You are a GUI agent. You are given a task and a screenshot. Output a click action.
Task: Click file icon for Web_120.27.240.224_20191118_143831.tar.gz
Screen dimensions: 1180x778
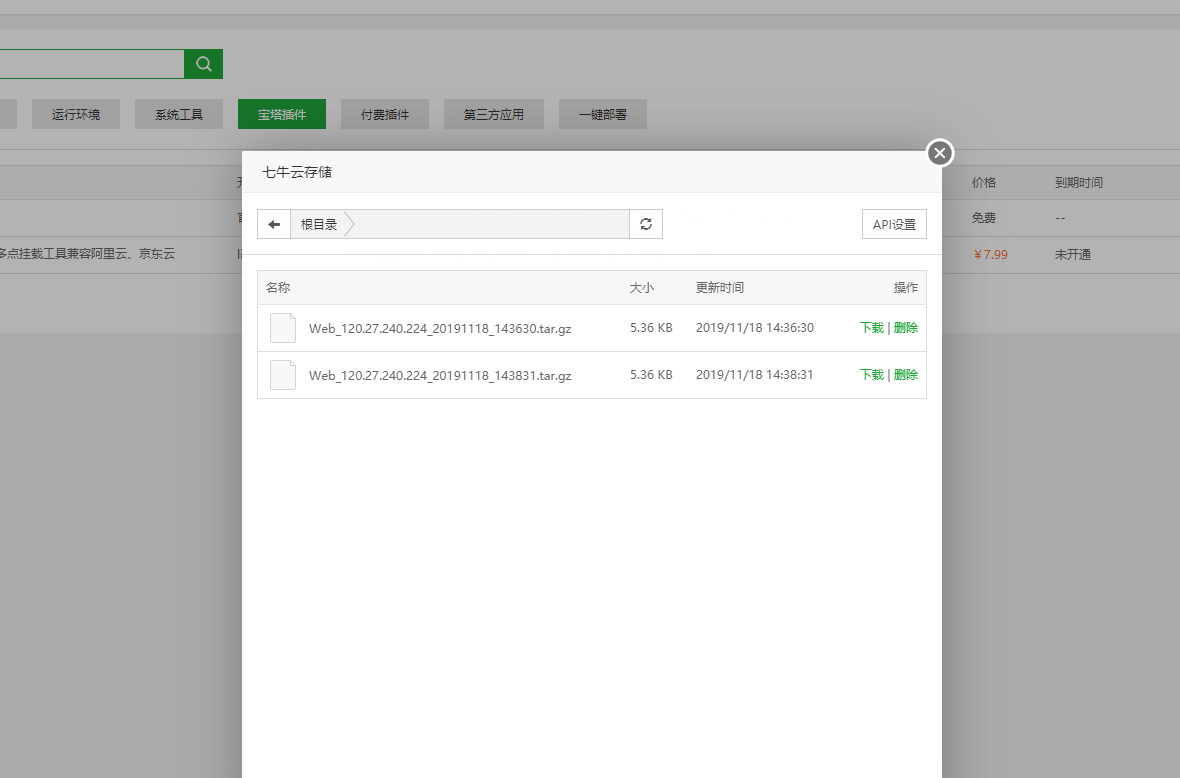(283, 375)
